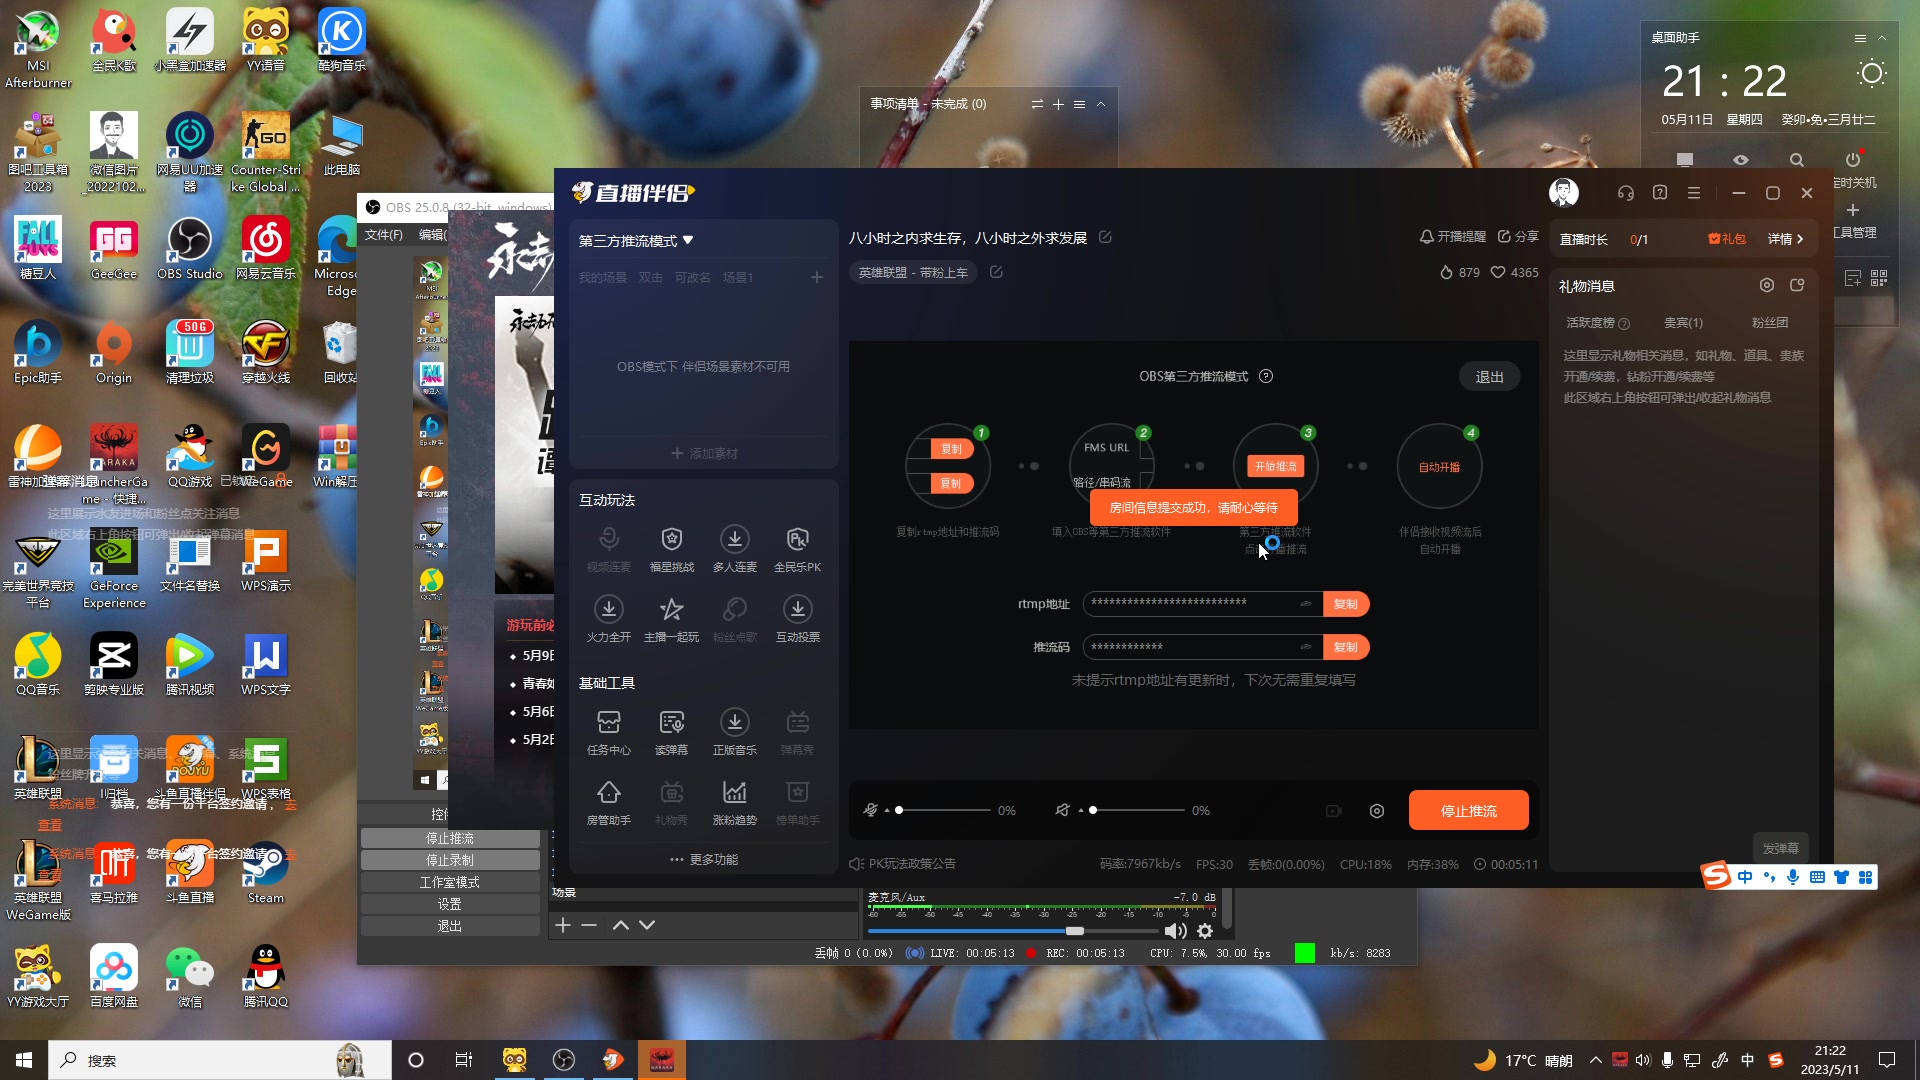Open the 桌面助手 hamburger menu
The image size is (1920, 1080).
(x=1860, y=38)
